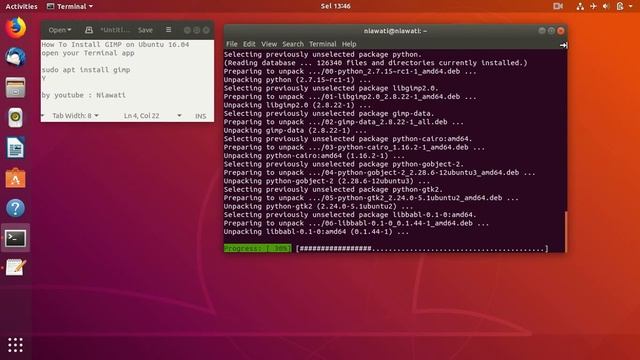
Task: Open the Help menu in terminal
Action: [x=349, y=44]
